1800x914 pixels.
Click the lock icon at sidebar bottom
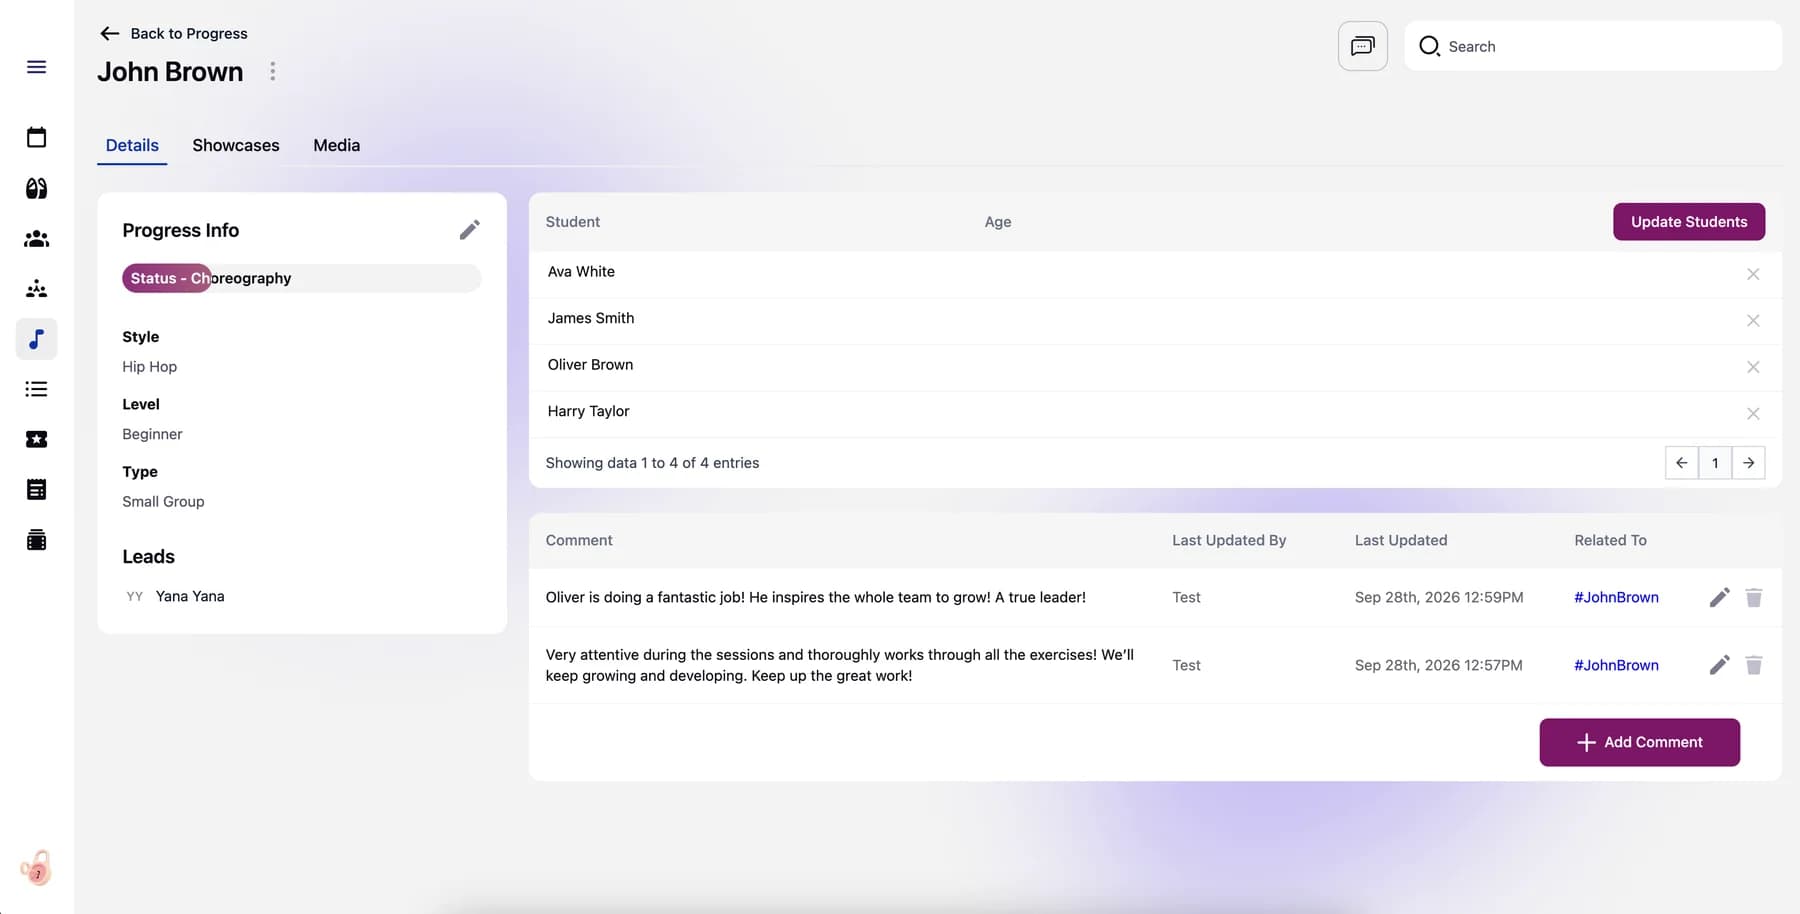pyautogui.click(x=36, y=868)
